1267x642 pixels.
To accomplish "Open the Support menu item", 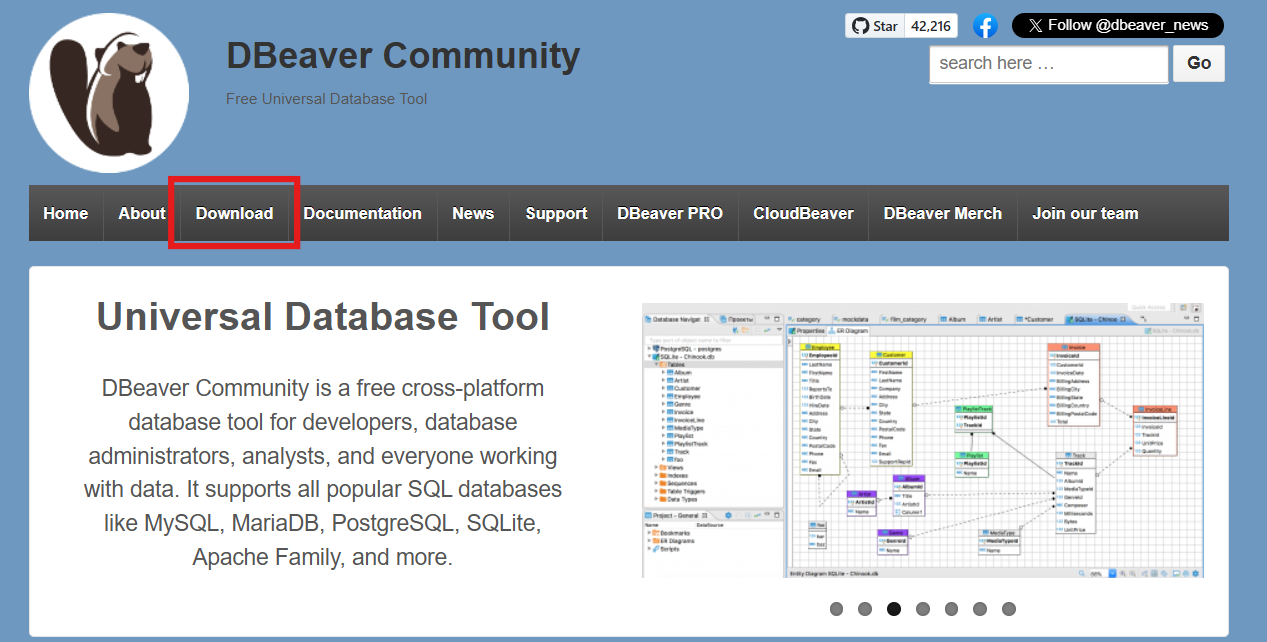I will click(556, 213).
